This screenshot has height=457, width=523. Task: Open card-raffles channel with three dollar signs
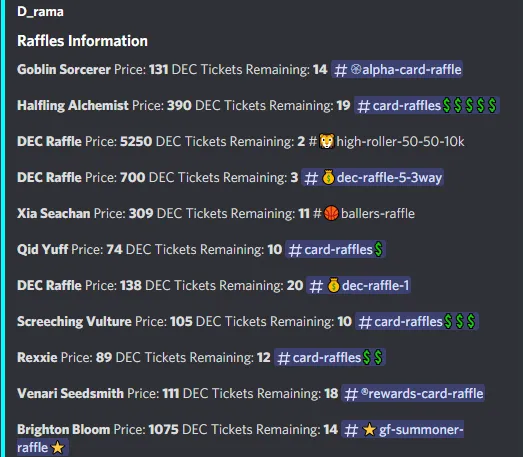click(417, 322)
